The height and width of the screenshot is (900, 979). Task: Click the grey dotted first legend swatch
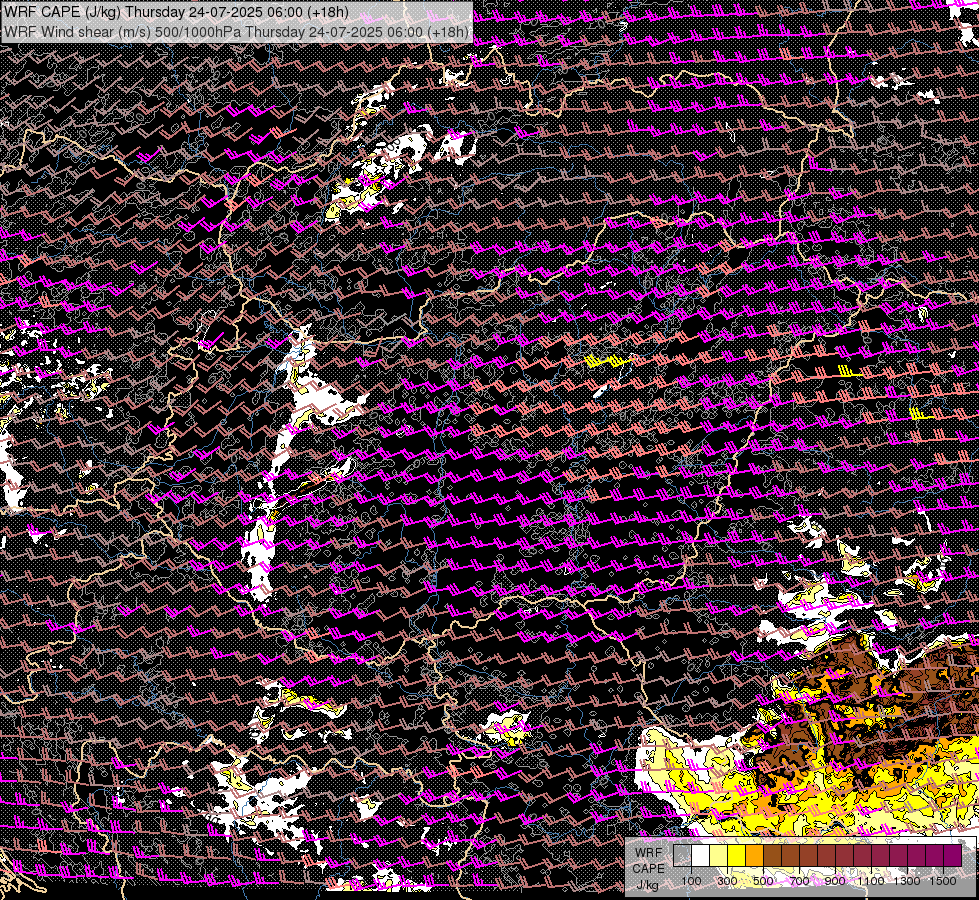pos(682,856)
